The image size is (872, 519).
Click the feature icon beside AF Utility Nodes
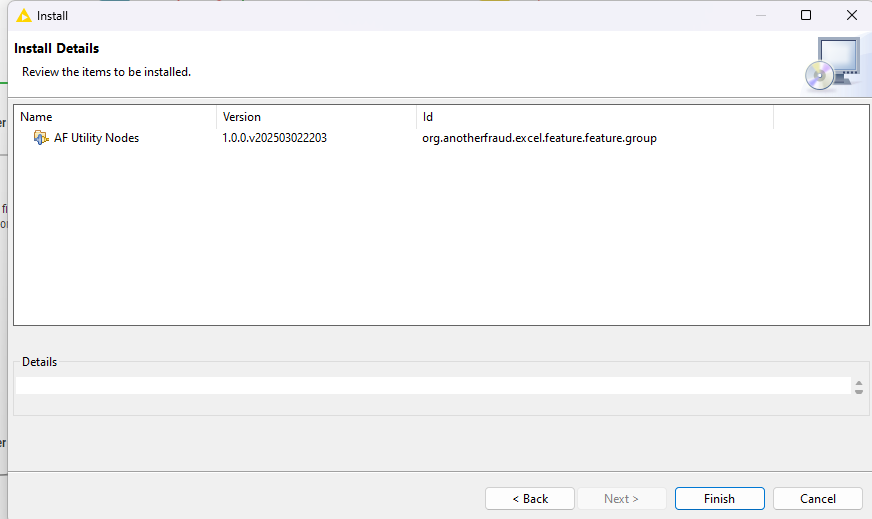[41, 138]
